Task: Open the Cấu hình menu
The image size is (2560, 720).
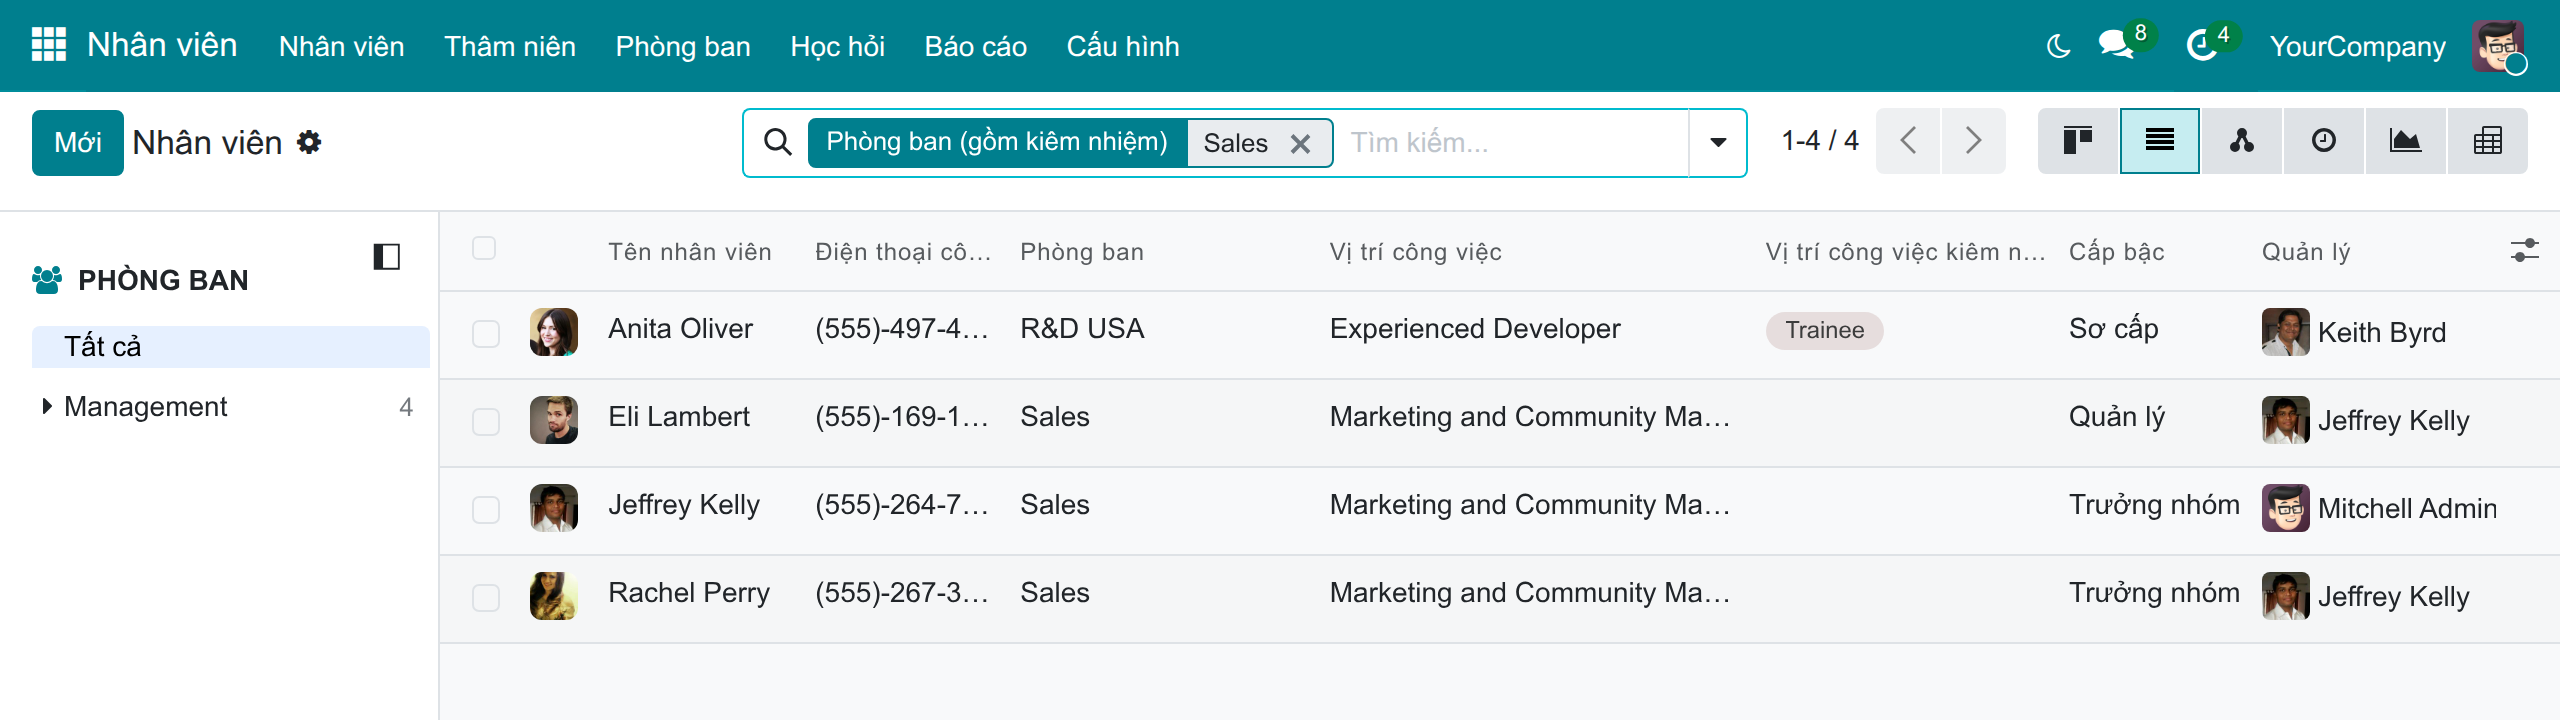Action: point(1123,46)
